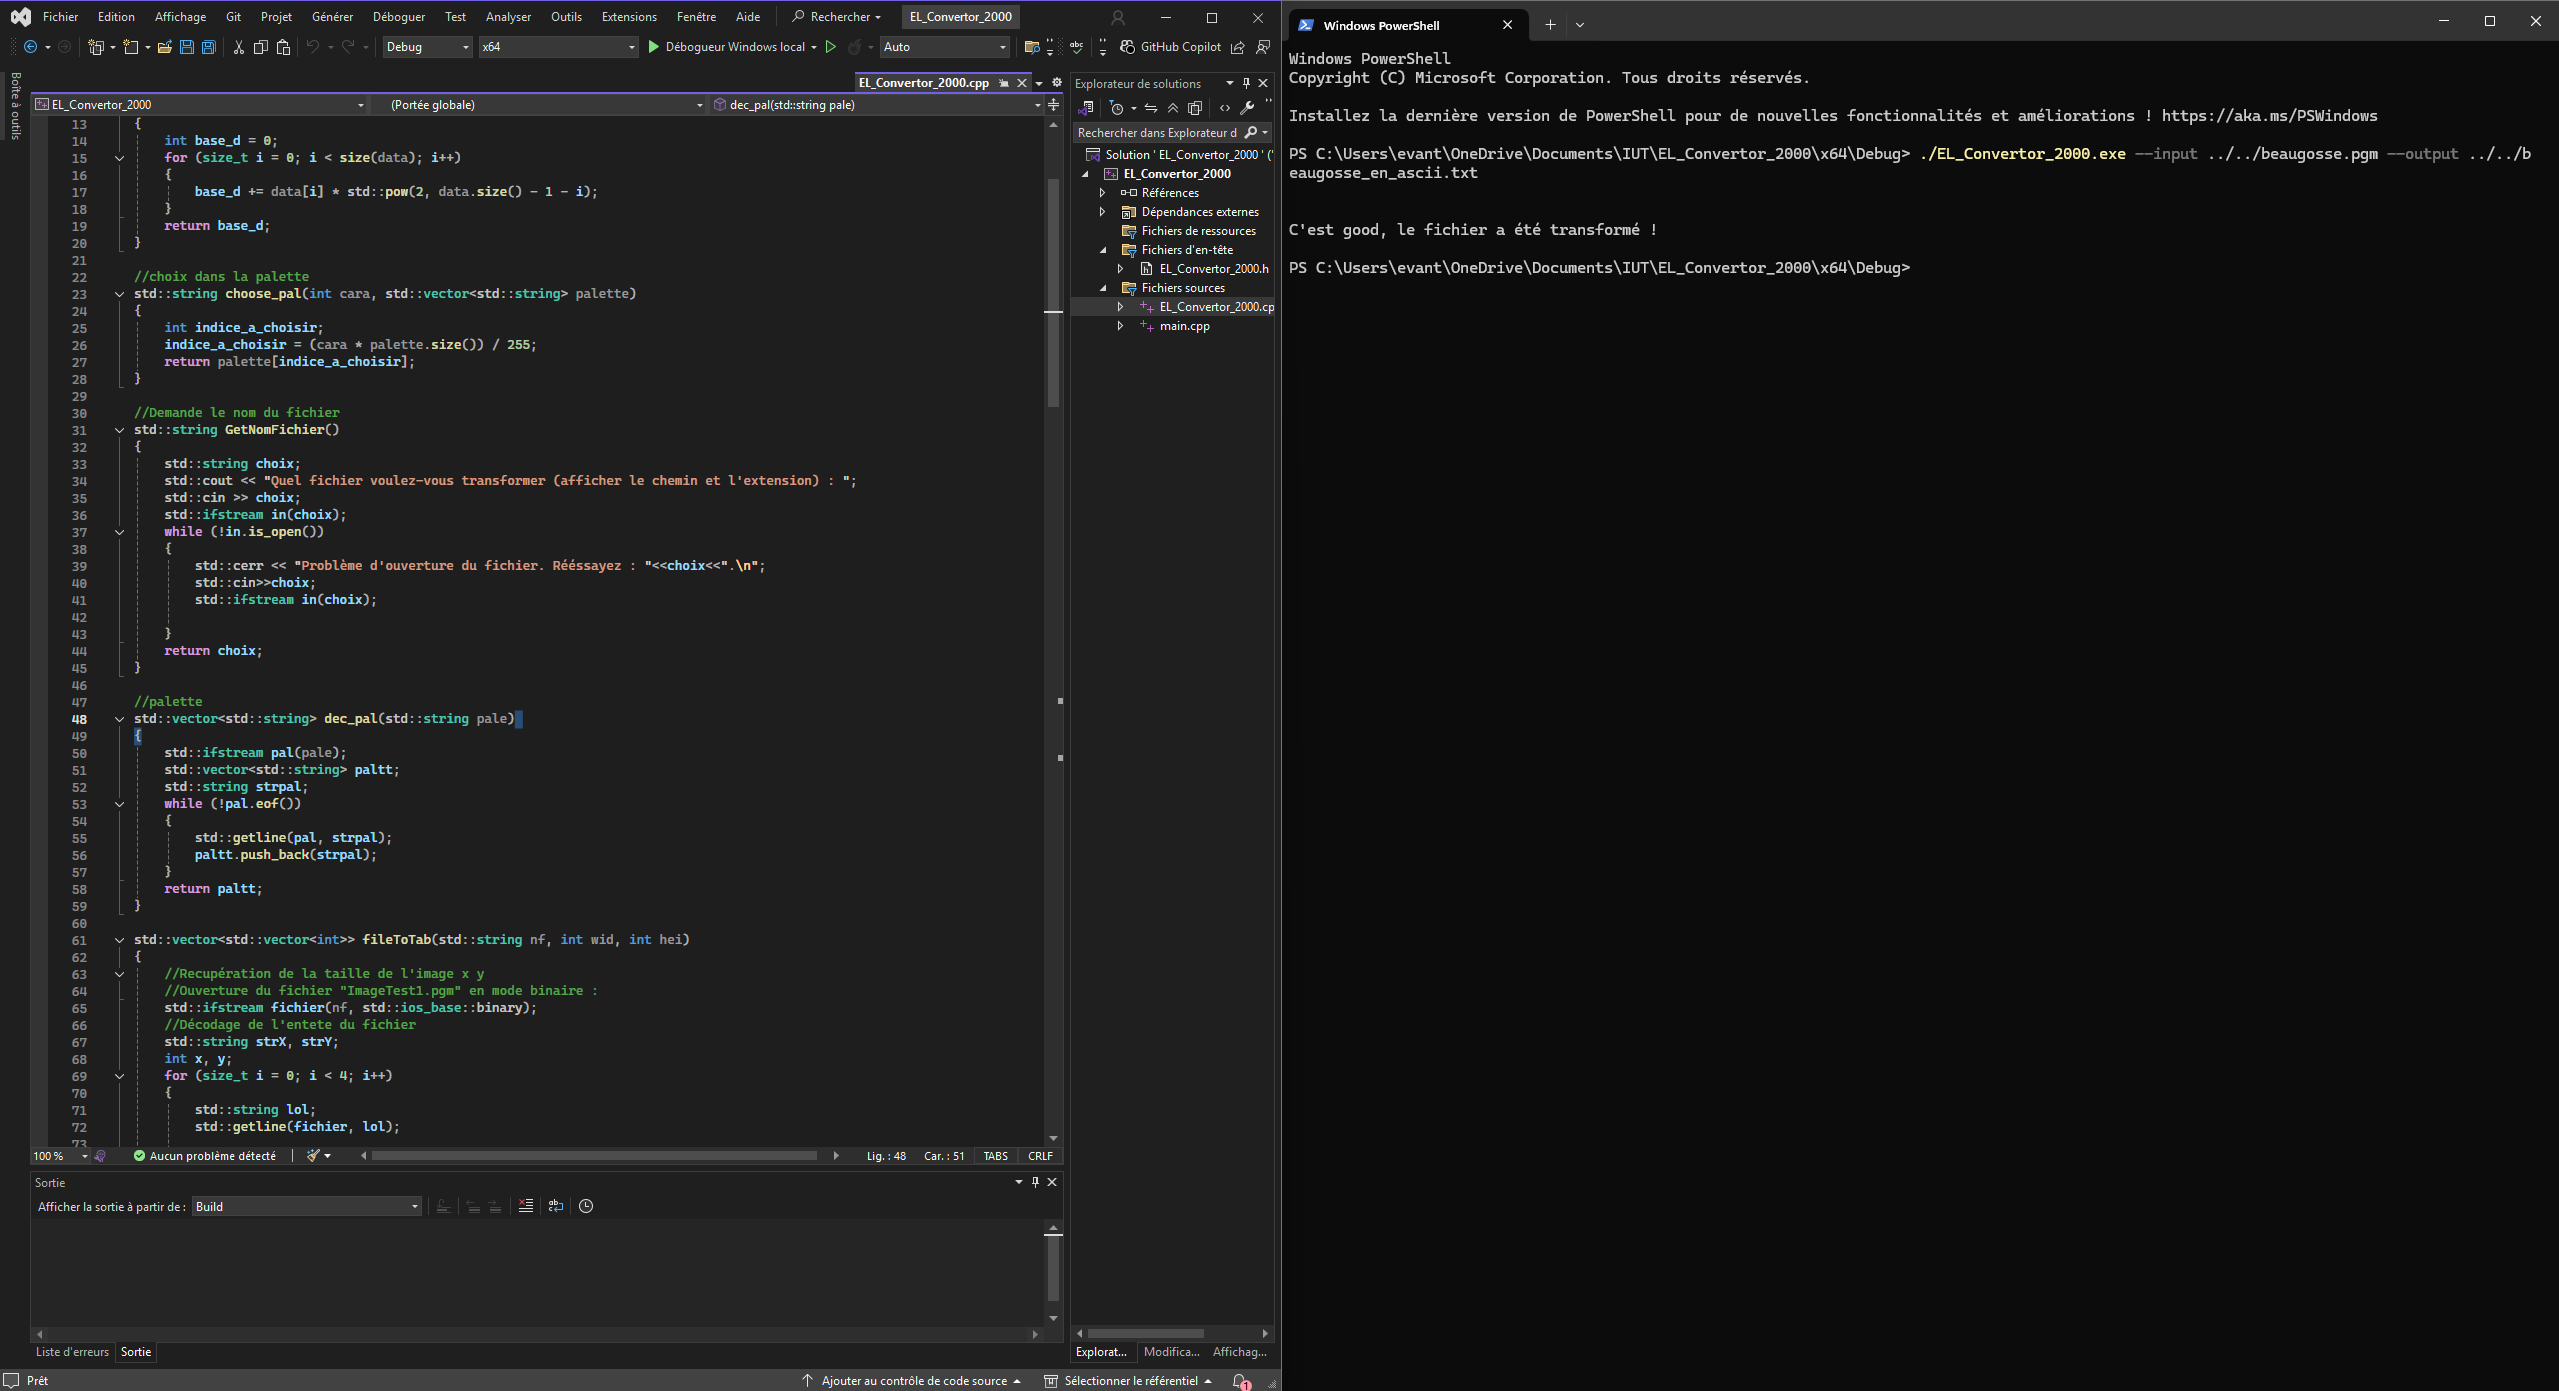Start the Débogueur Windows local green play button

pyautogui.click(x=653, y=47)
